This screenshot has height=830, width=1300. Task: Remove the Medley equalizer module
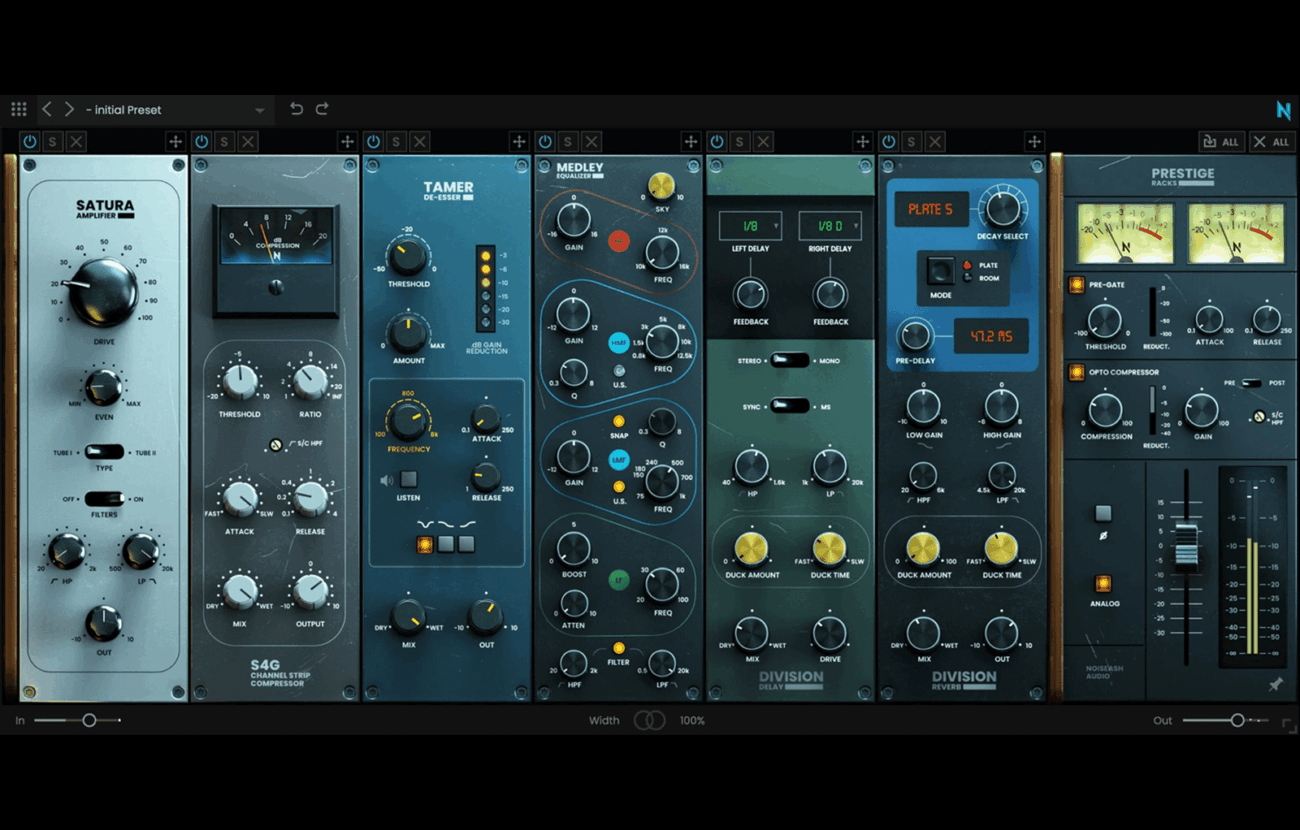click(x=592, y=142)
